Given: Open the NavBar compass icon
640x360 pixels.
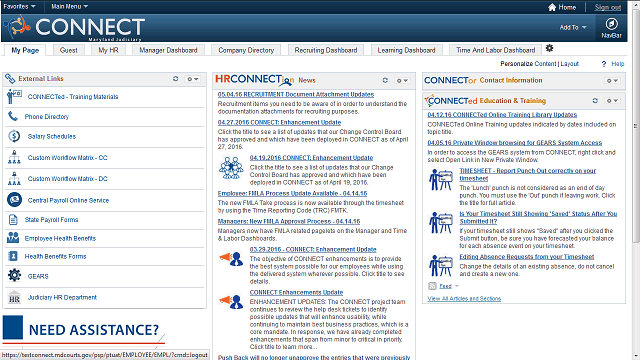Looking at the screenshot, I should tap(611, 24).
